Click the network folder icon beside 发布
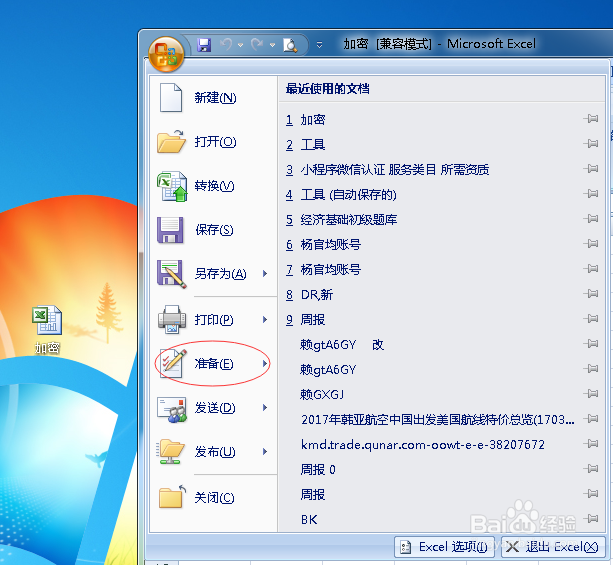613x565 pixels. [171, 452]
